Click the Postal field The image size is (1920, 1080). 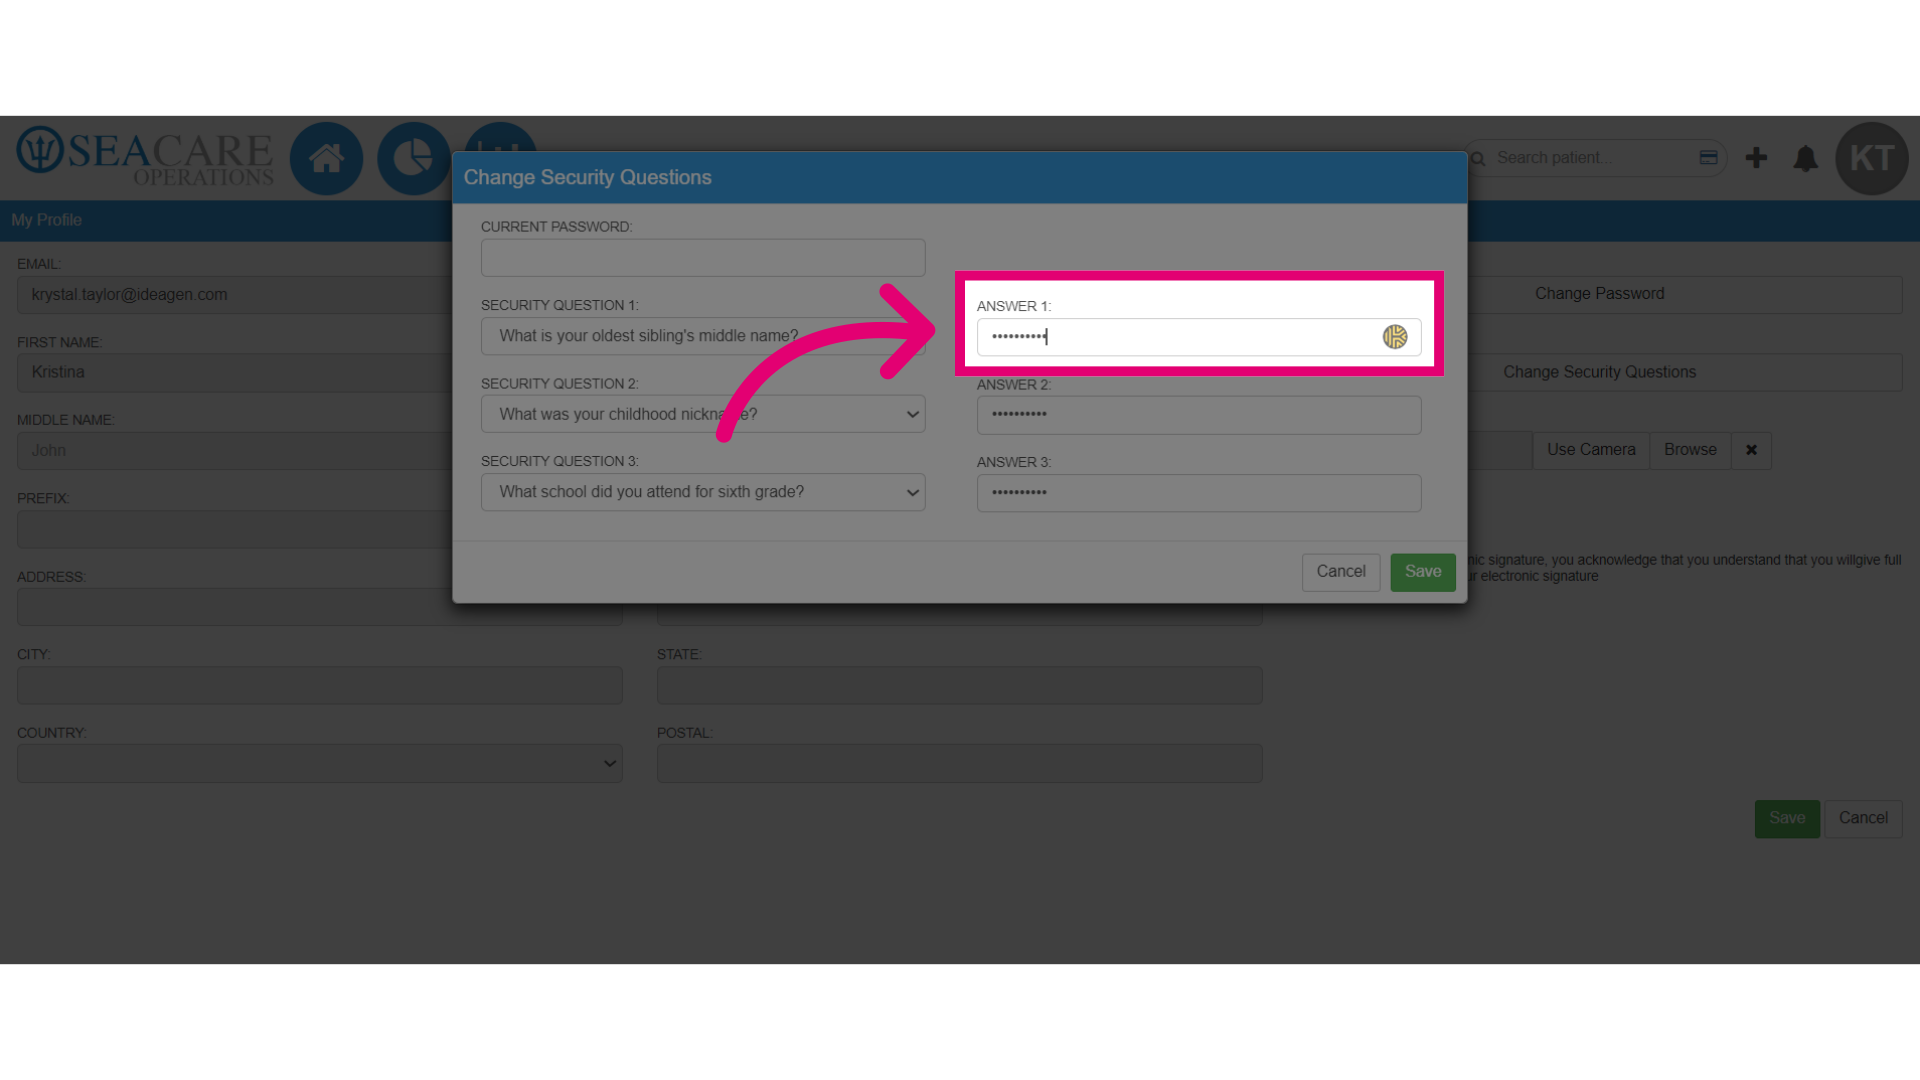960,763
